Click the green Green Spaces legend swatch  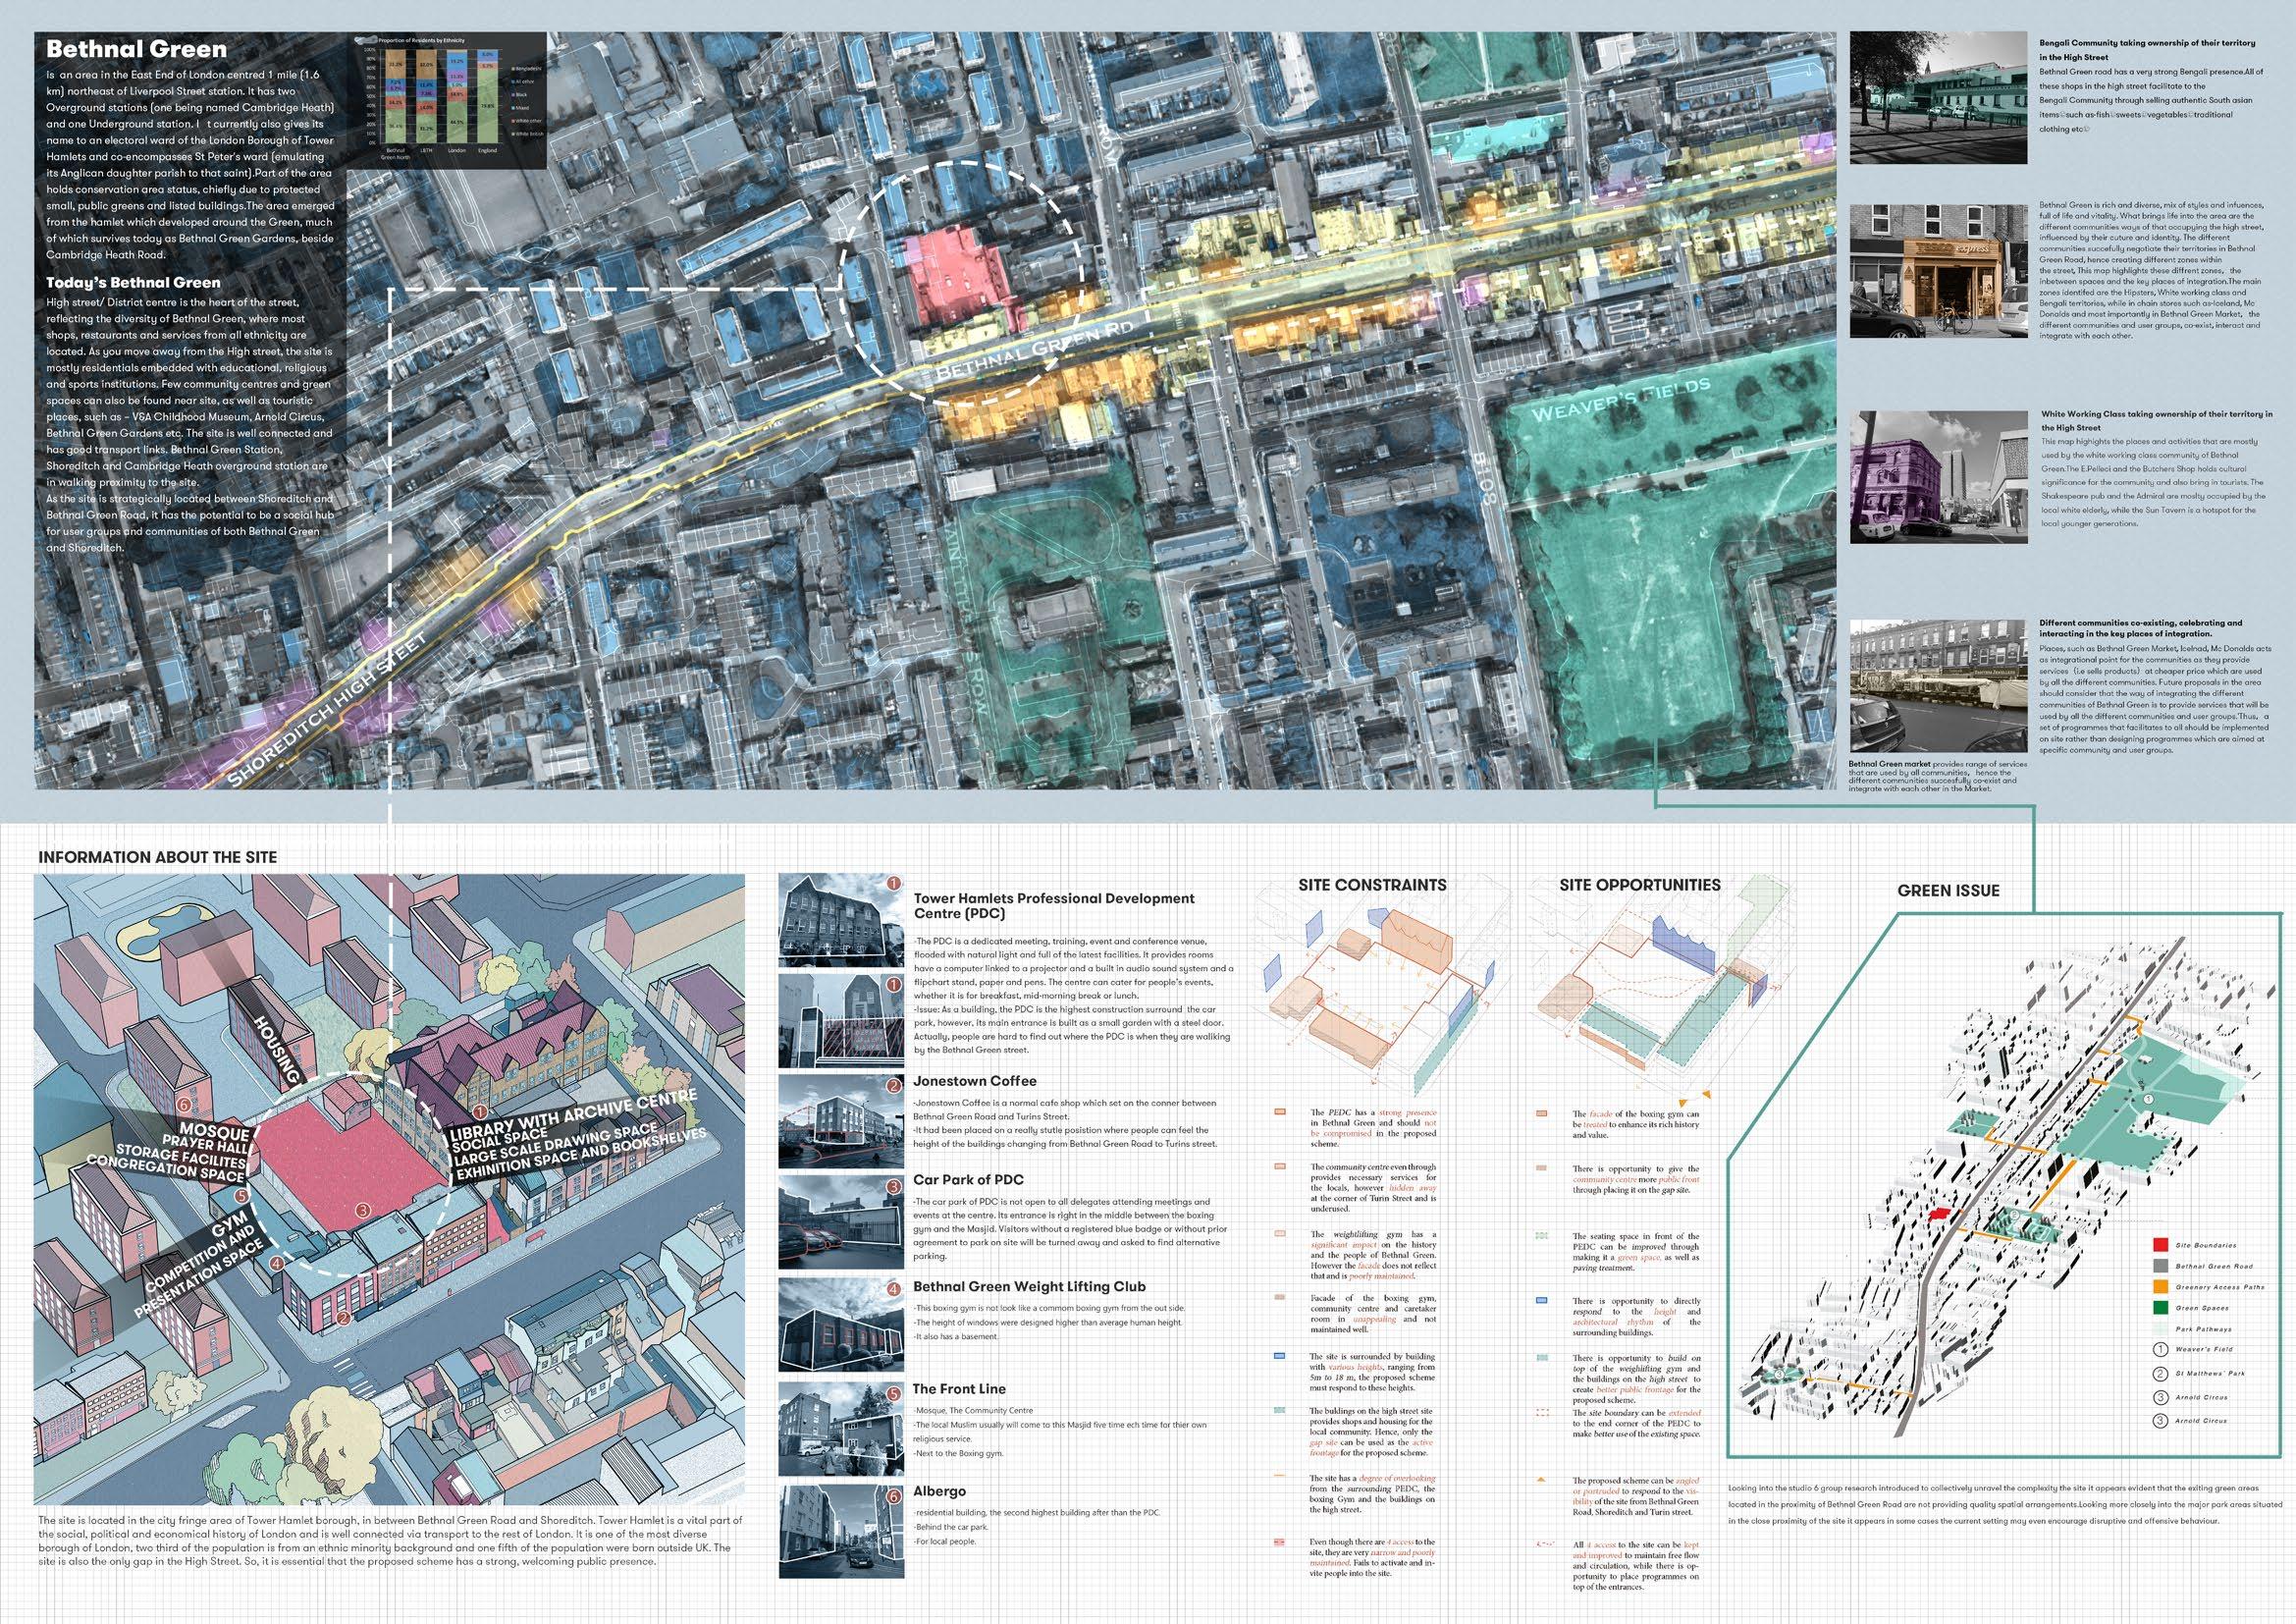(2160, 1308)
